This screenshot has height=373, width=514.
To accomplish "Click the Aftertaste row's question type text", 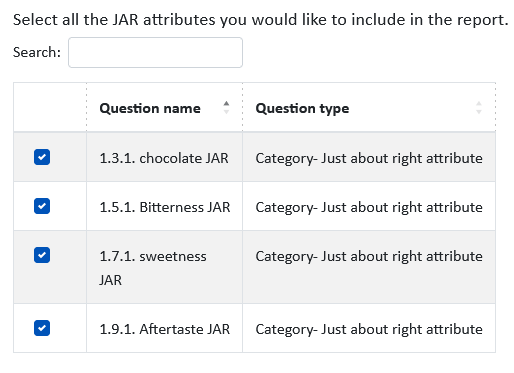I will point(369,329).
